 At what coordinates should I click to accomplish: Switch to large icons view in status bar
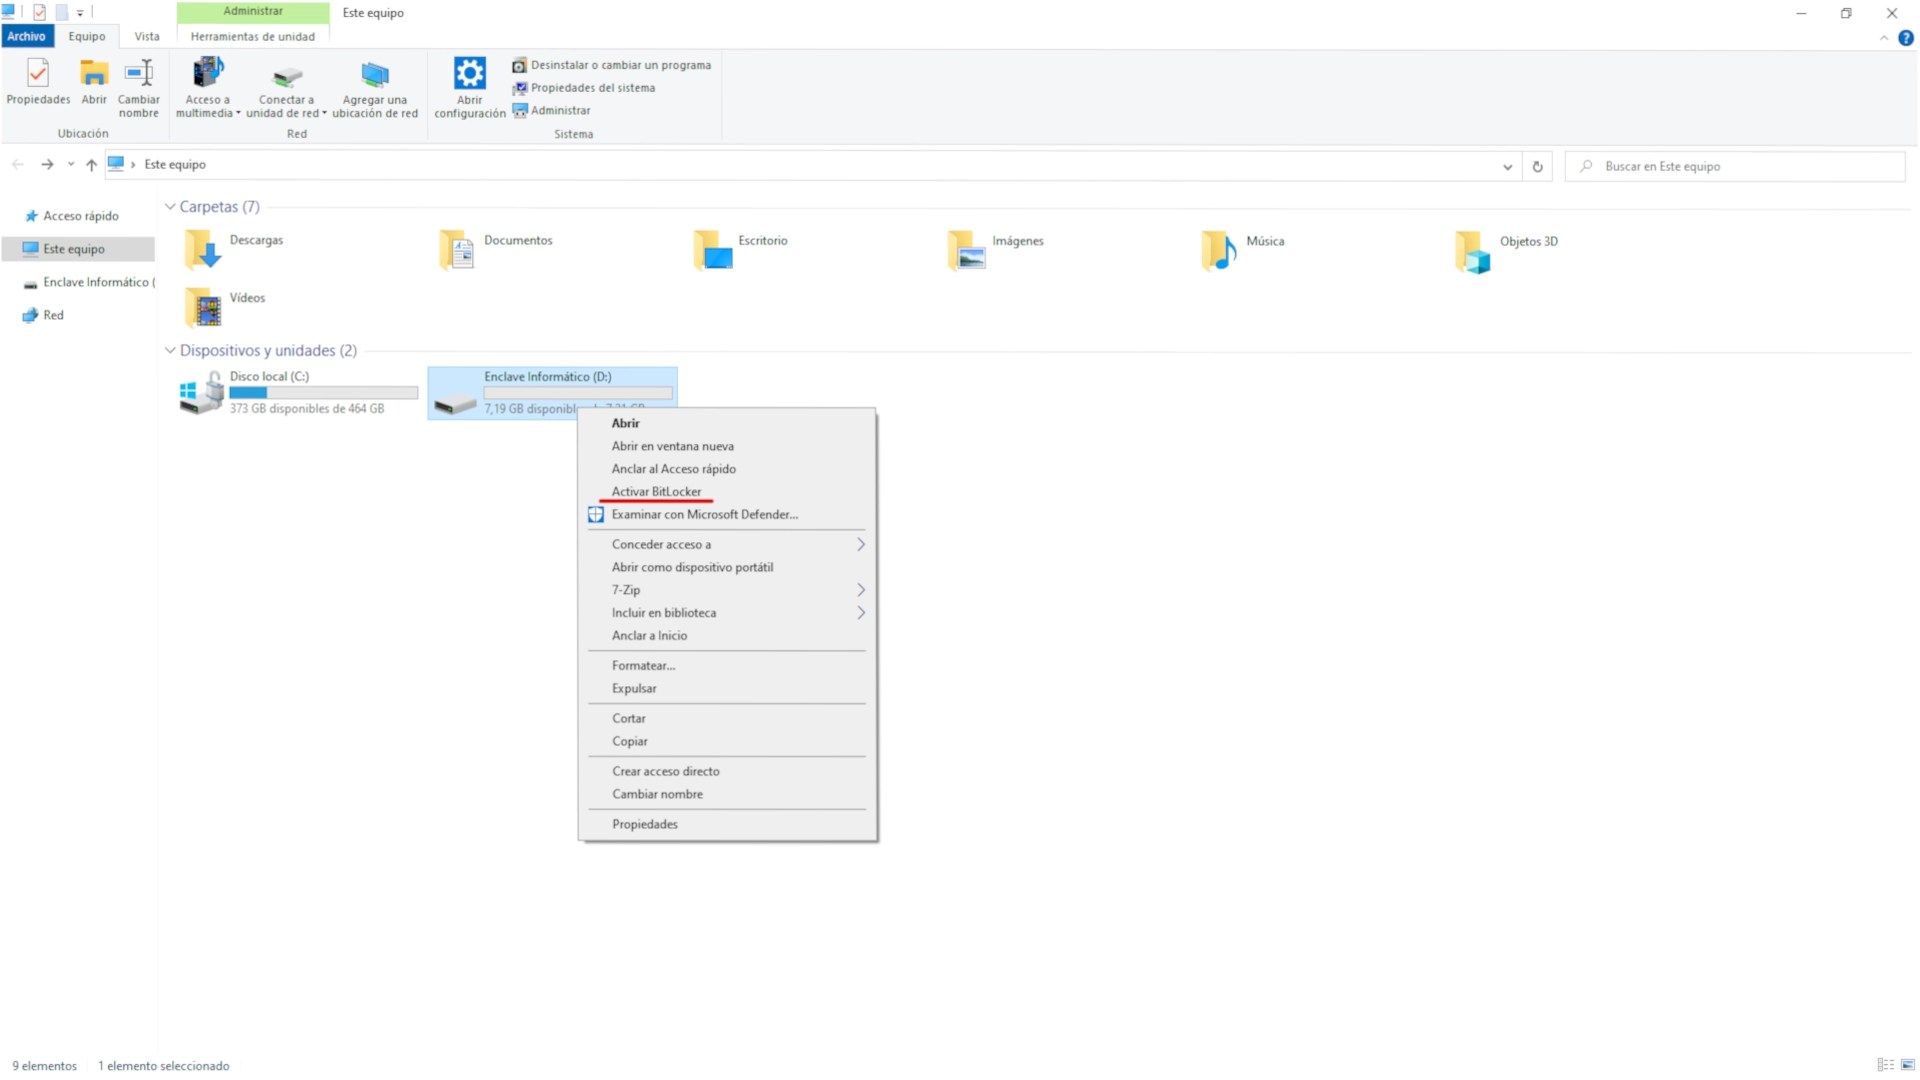point(1907,1065)
